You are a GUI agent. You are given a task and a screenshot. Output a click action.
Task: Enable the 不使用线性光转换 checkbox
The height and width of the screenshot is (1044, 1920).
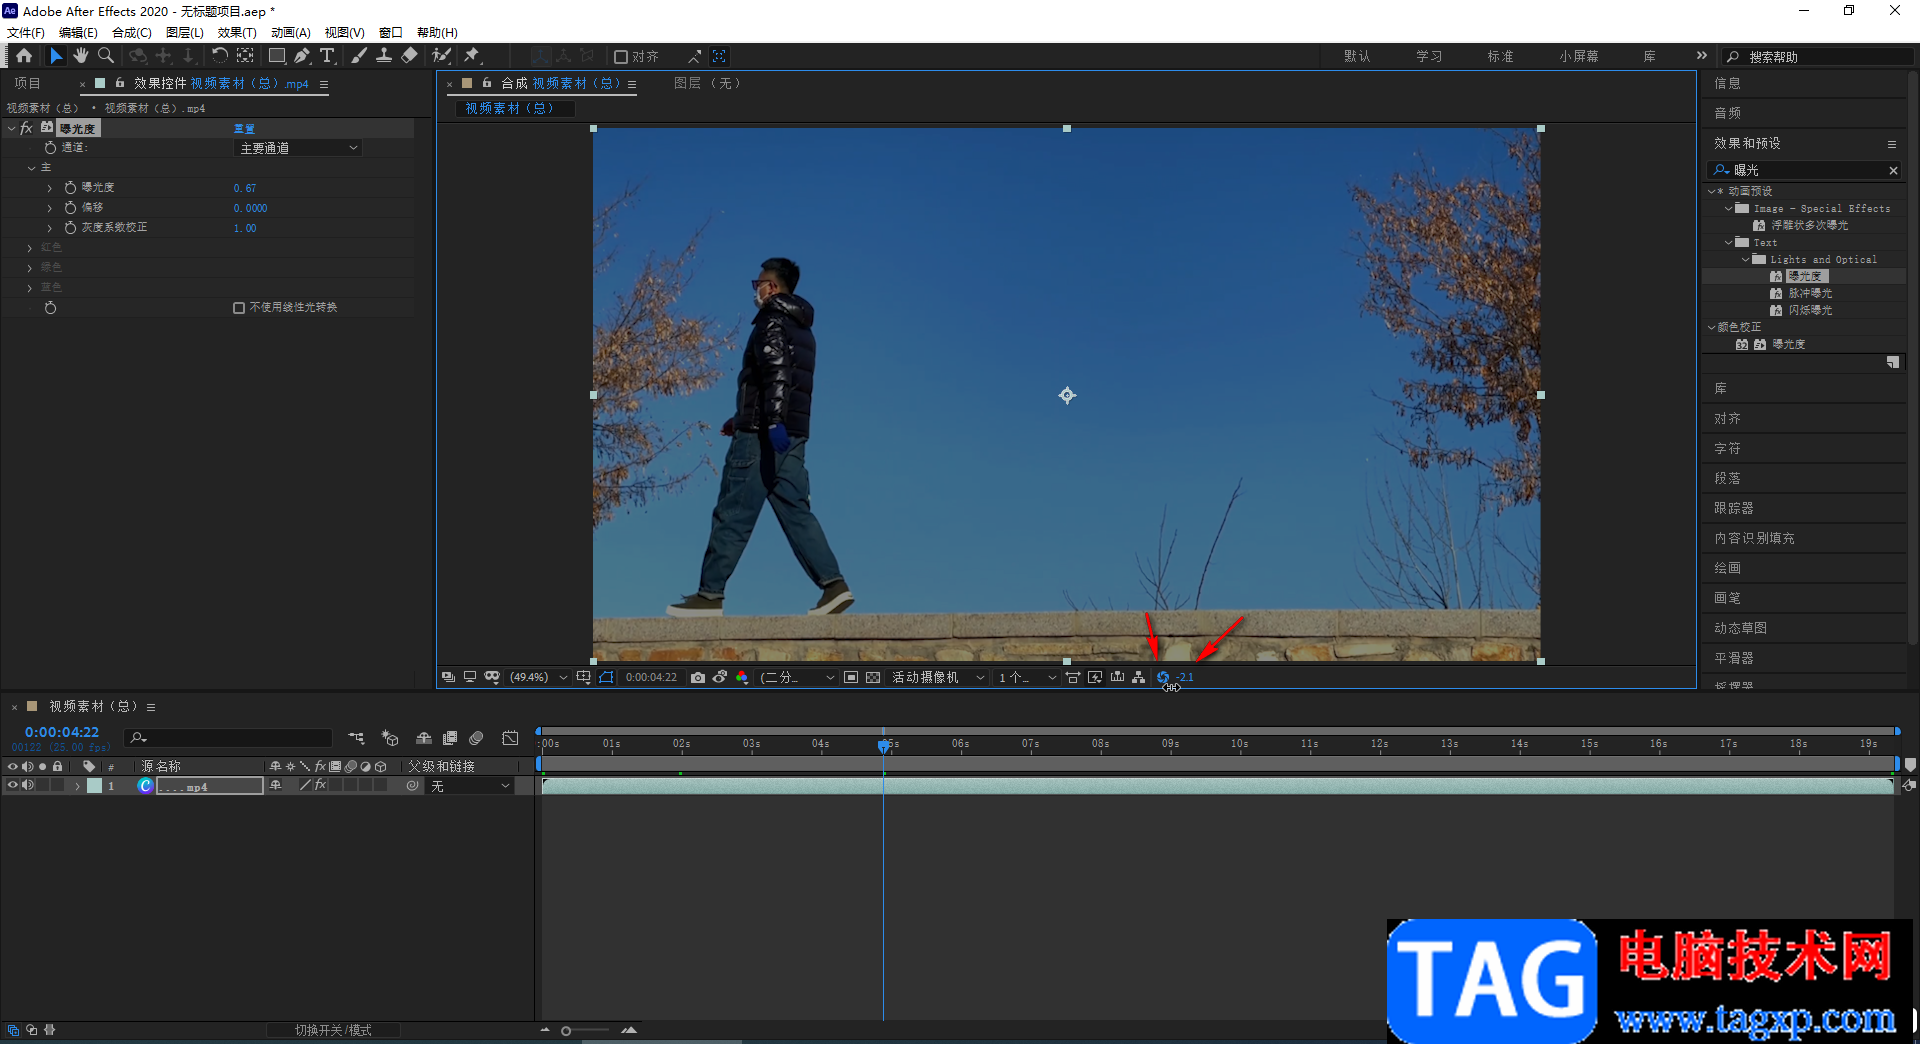(x=239, y=308)
